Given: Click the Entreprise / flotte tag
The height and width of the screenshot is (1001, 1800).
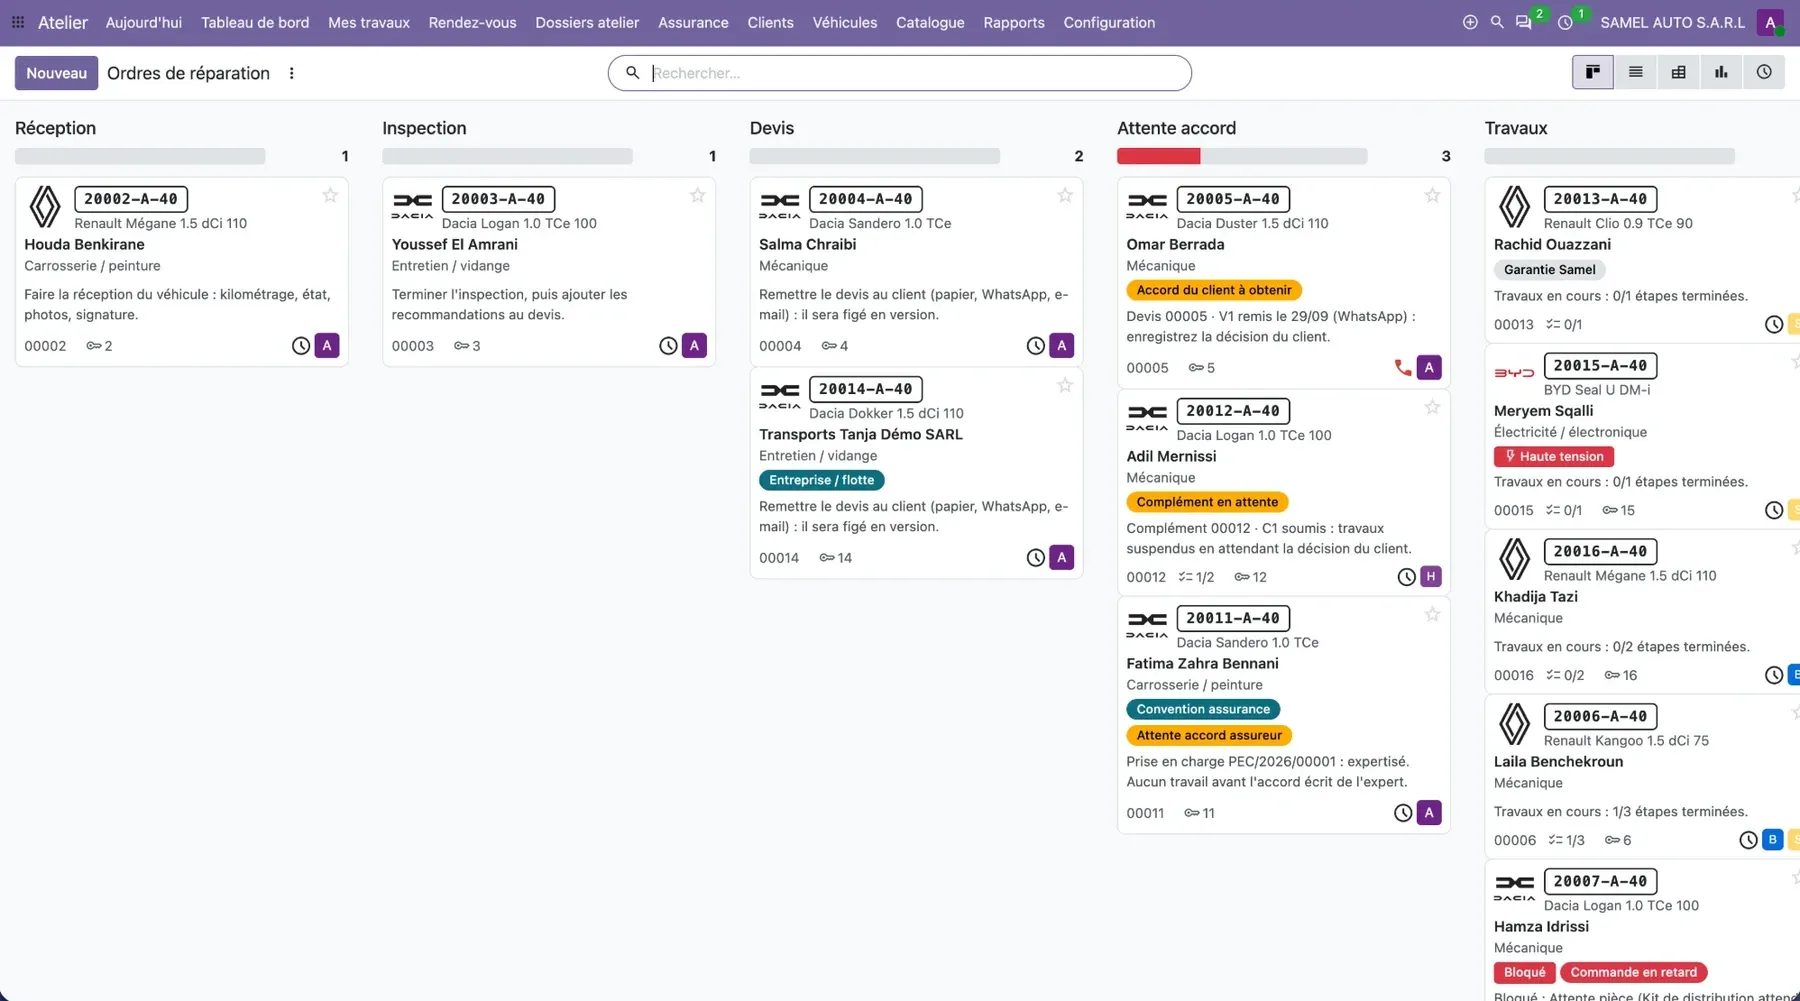Looking at the screenshot, I should [821, 480].
